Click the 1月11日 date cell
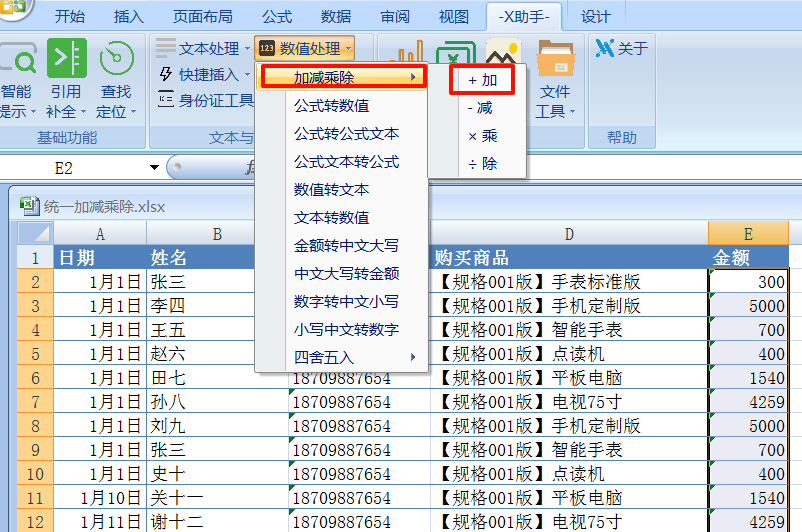Viewport: 802px width, 532px height. click(x=100, y=522)
